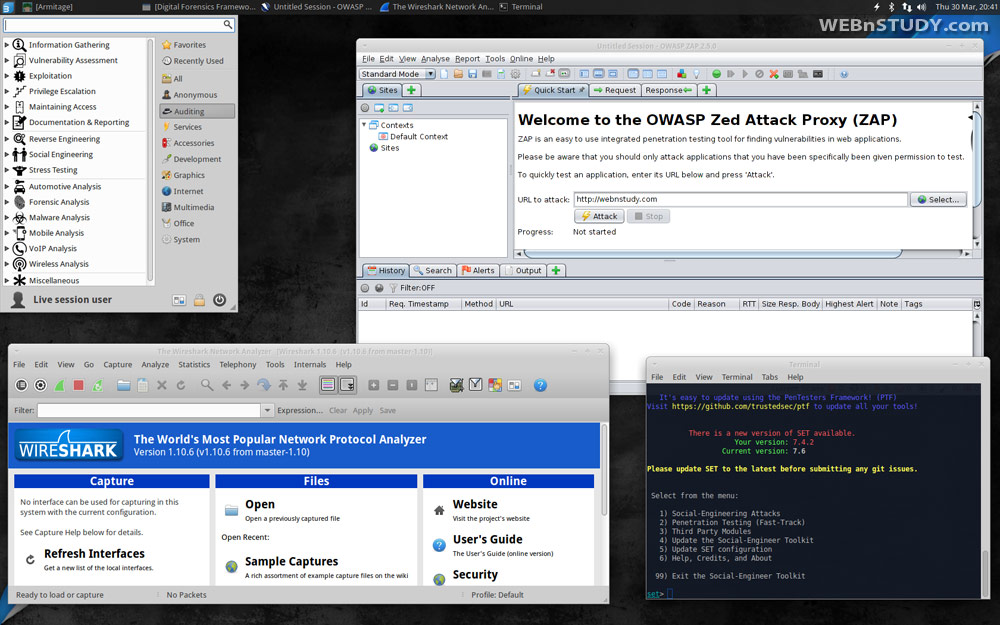1000x625 pixels.
Task: Start a capture with the green shark fin
Action: pos(59,385)
